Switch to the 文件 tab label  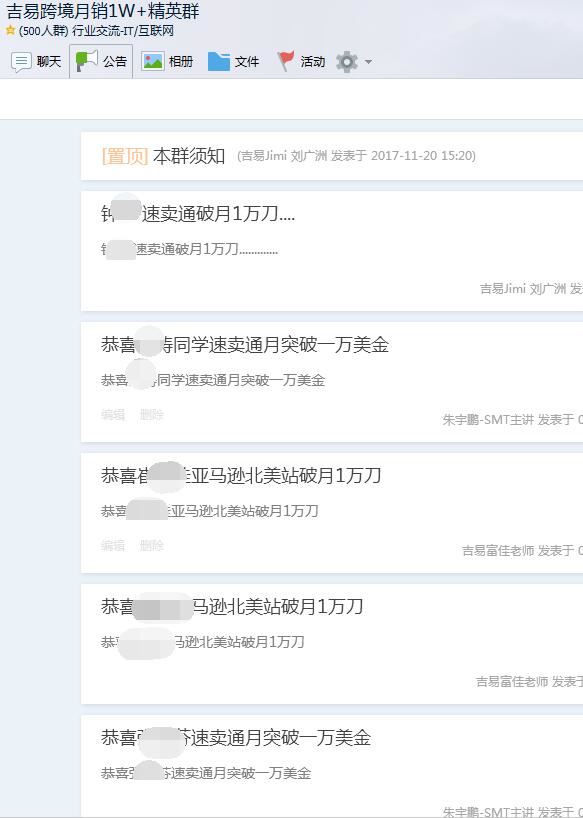click(x=247, y=62)
